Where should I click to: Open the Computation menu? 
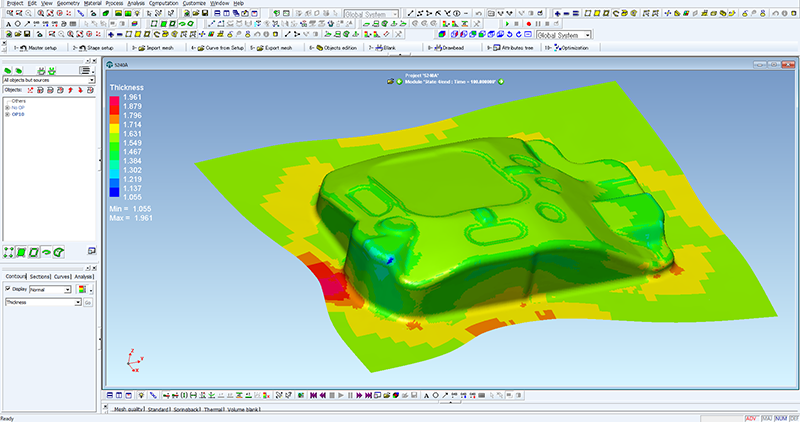[x=163, y=4]
